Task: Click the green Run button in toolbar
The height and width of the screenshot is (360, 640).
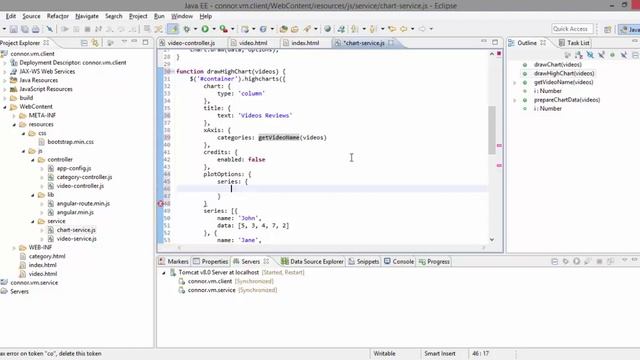Action: (x=205, y=29)
